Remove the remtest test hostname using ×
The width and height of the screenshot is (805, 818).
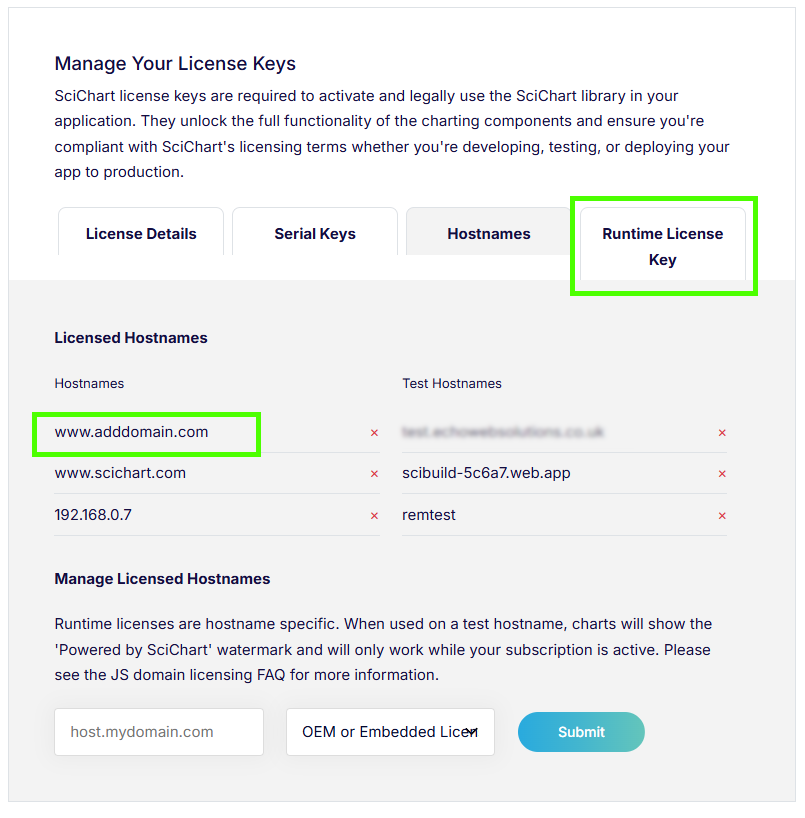pos(722,515)
